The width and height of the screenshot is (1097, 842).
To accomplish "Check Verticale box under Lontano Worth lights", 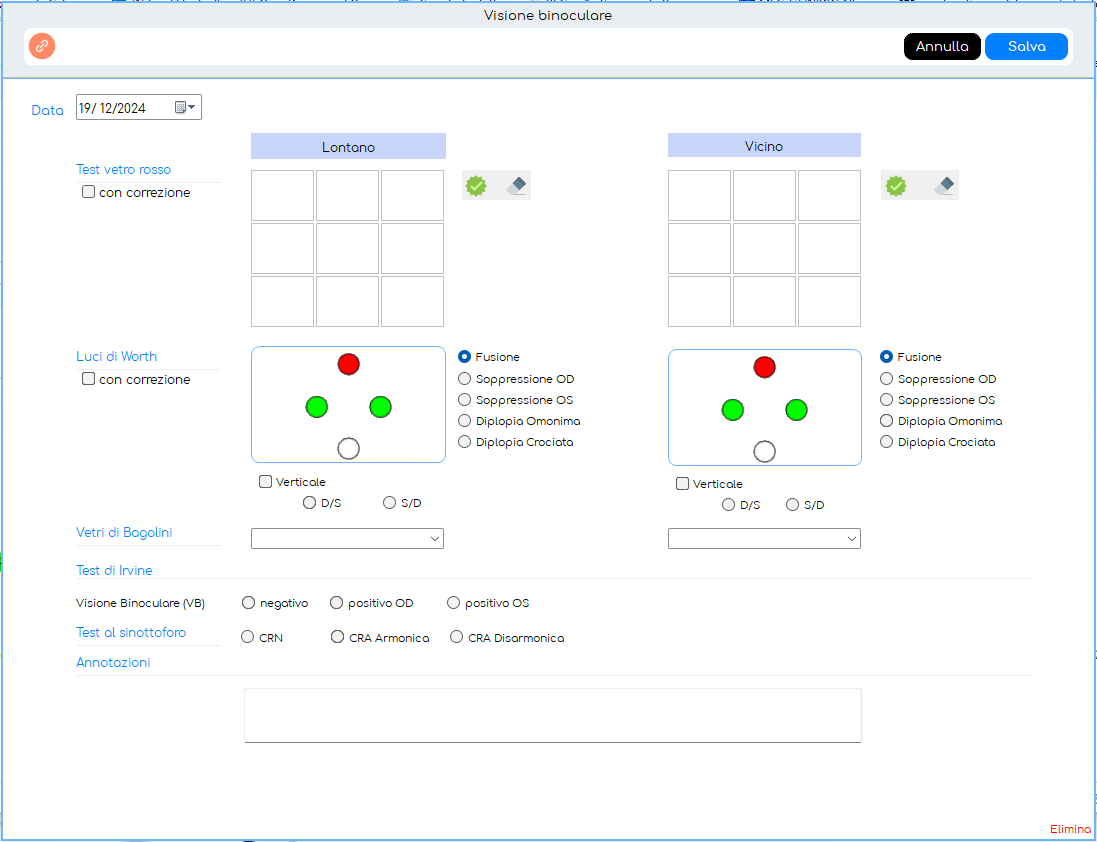I will pyautogui.click(x=266, y=482).
